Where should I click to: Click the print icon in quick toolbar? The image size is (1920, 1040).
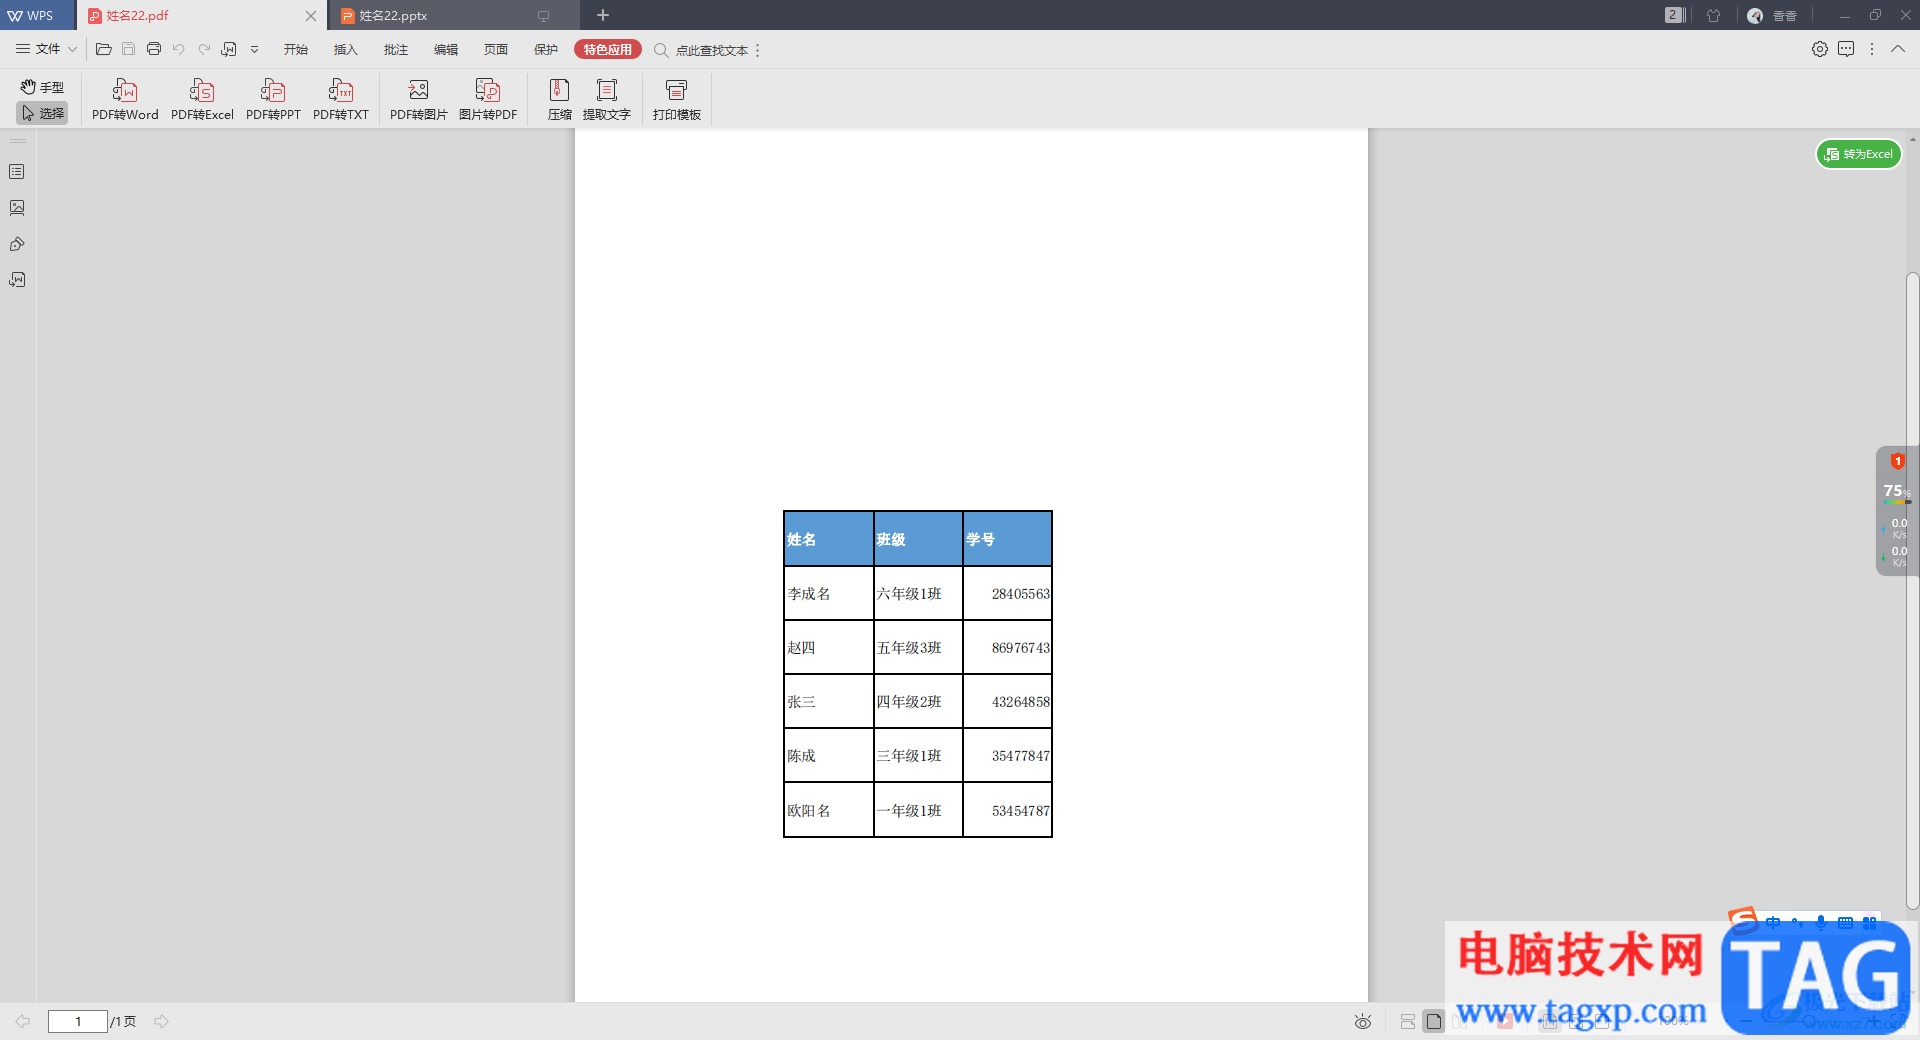click(x=154, y=49)
